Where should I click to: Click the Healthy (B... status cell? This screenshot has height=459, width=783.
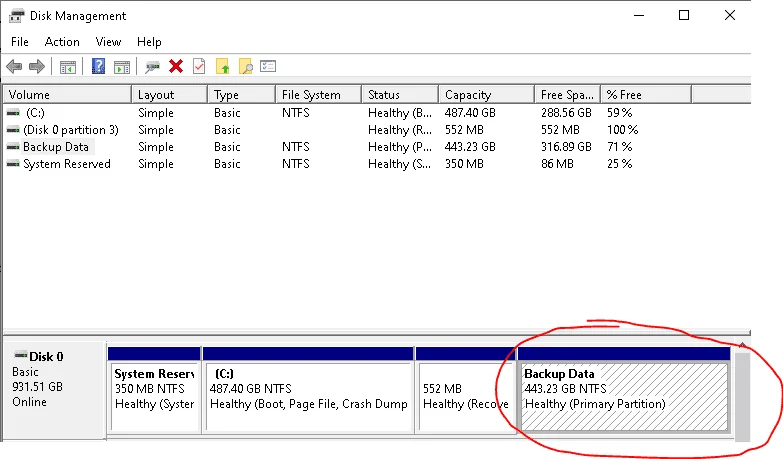point(399,113)
